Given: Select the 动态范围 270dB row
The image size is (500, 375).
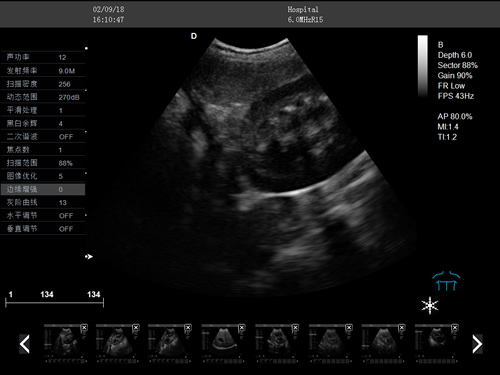Looking at the screenshot, I should point(43,97).
